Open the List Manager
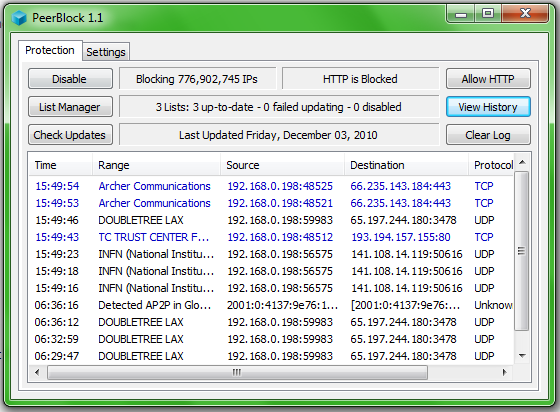This screenshot has width=560, height=412. pos(70,107)
